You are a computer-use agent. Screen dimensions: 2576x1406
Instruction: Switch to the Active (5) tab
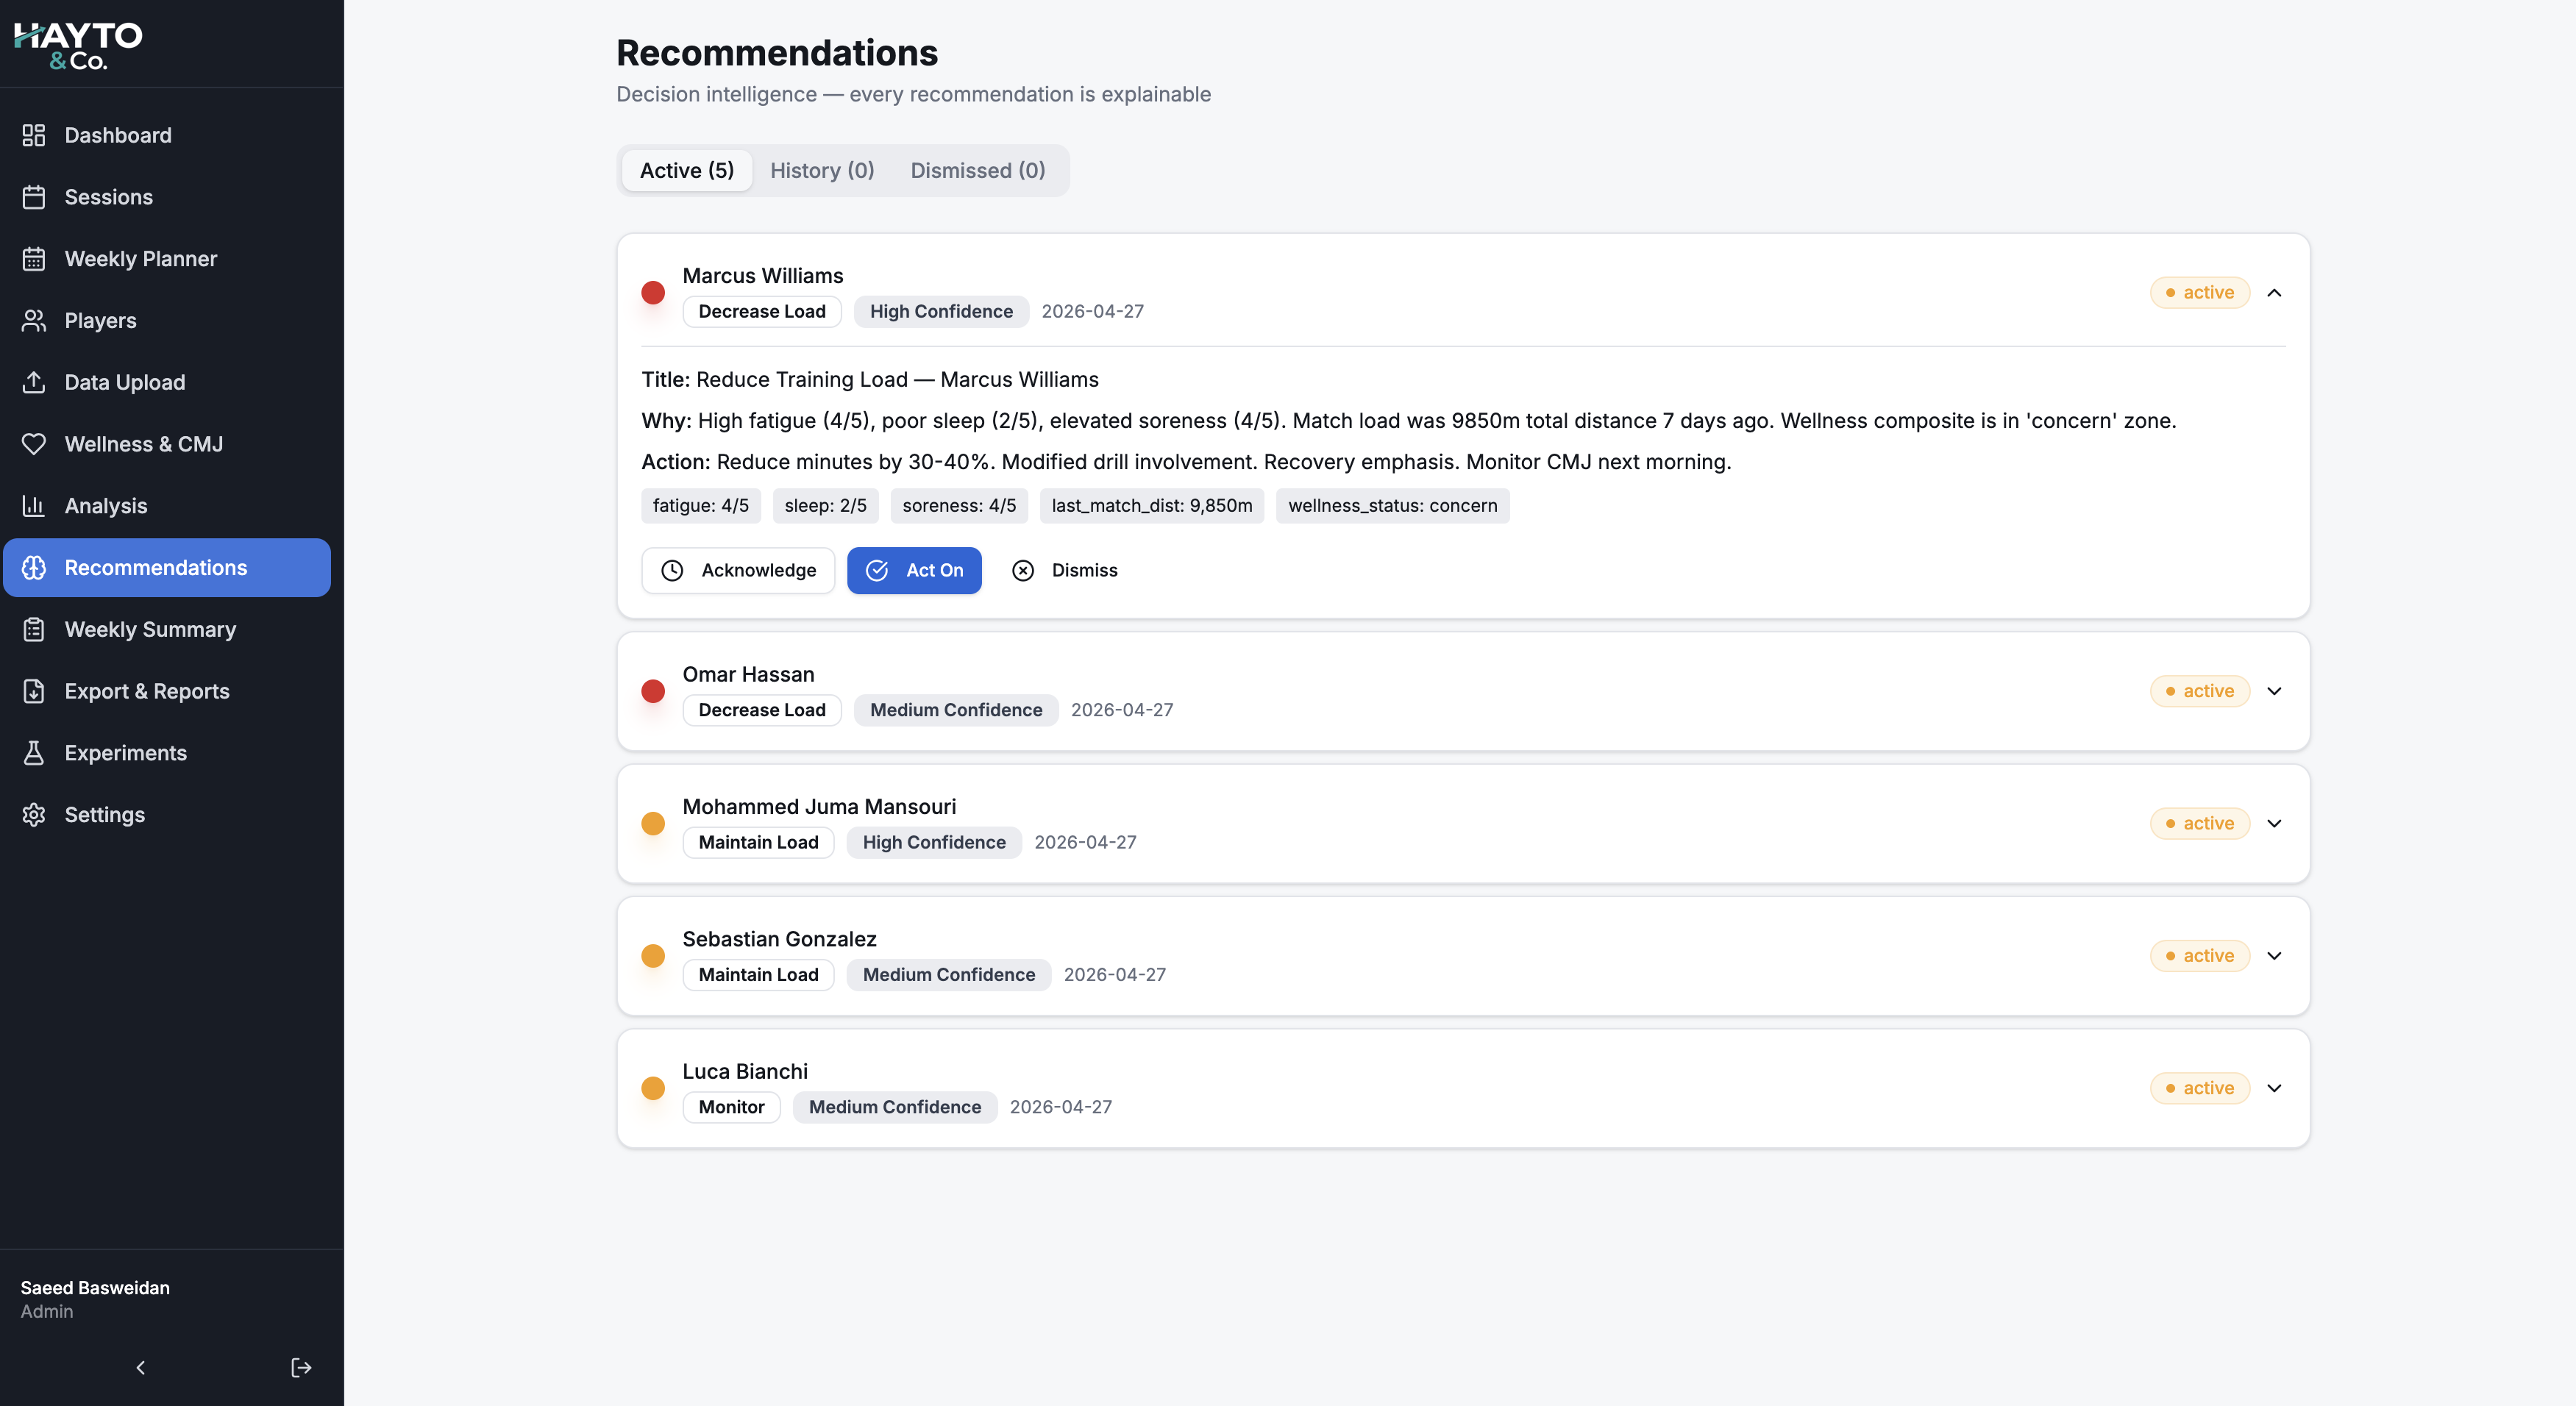click(x=687, y=170)
